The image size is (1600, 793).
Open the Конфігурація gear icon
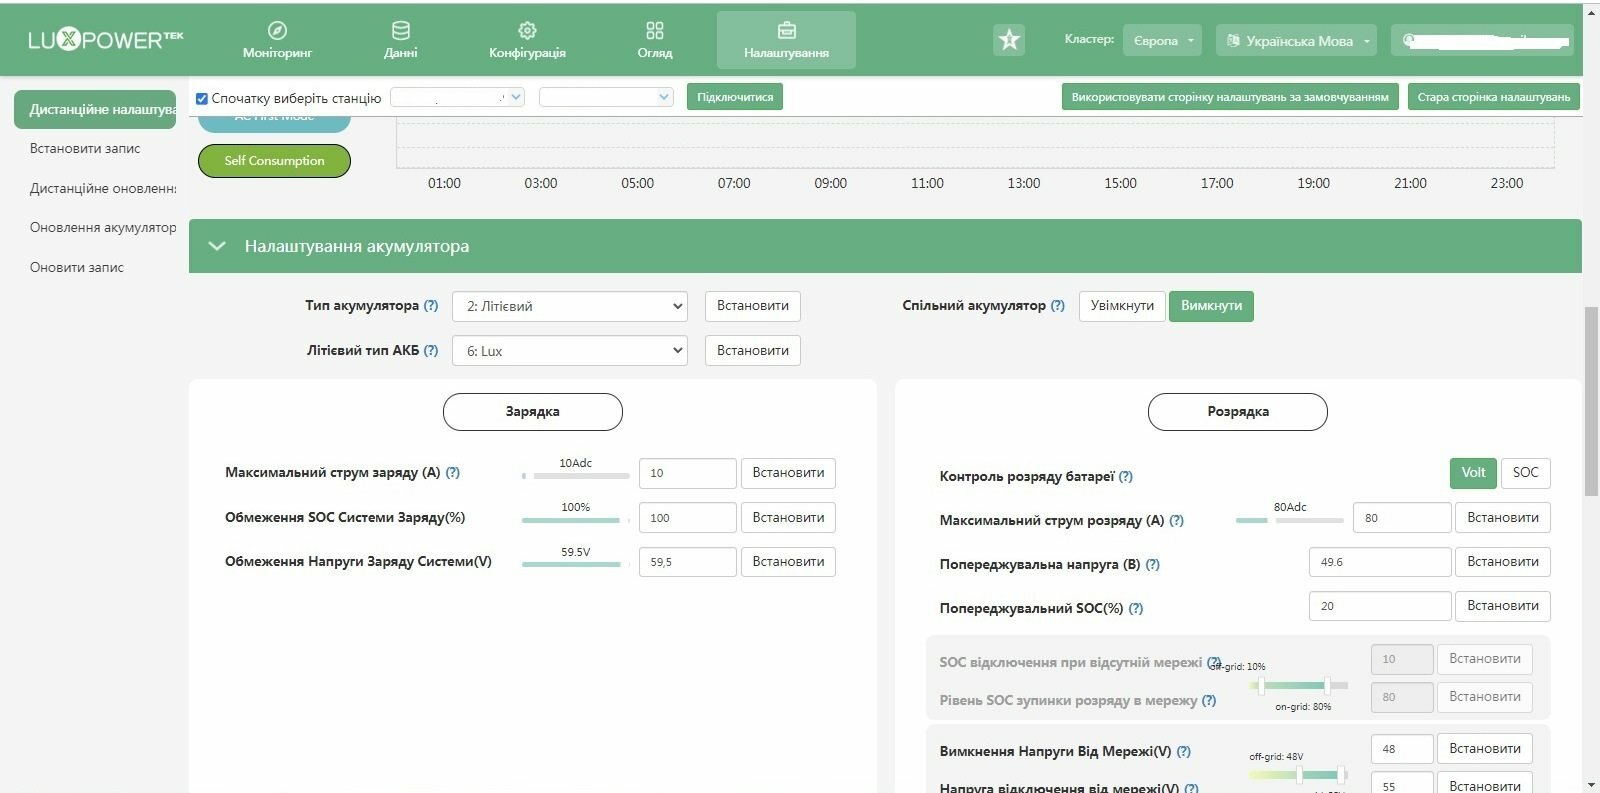tap(528, 31)
